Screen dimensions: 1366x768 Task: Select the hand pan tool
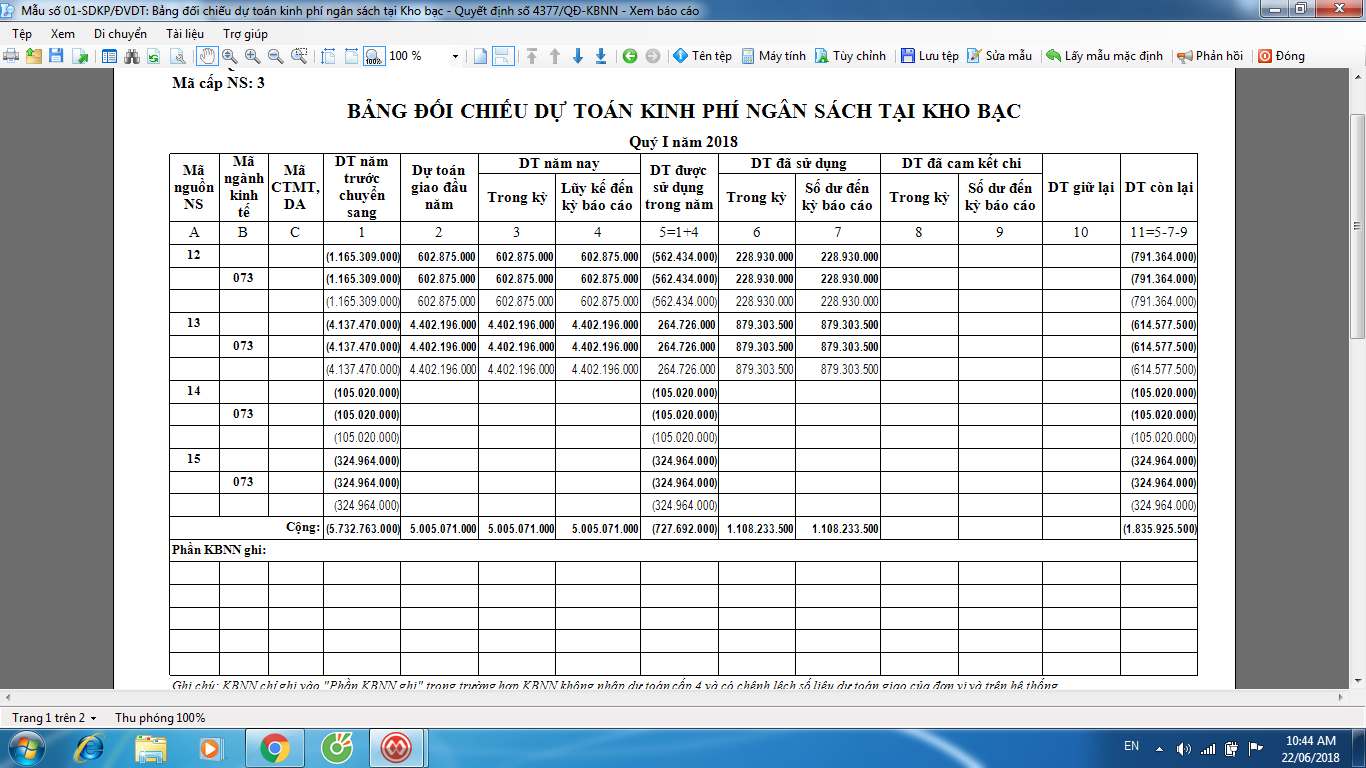click(x=207, y=56)
